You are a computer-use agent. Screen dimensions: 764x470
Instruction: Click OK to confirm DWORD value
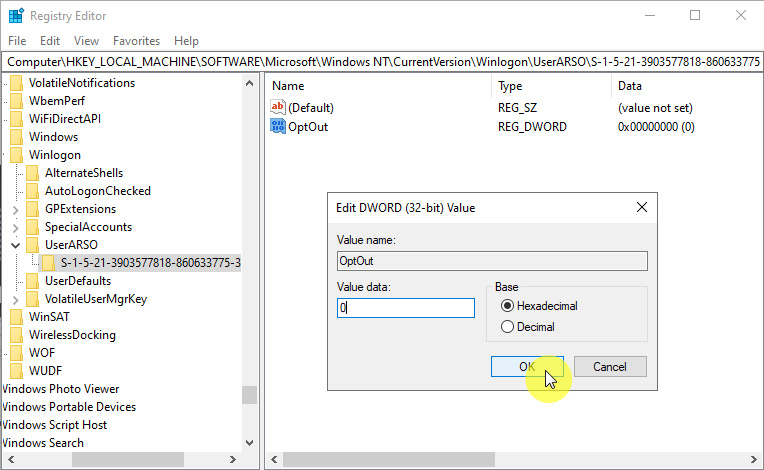click(x=527, y=367)
